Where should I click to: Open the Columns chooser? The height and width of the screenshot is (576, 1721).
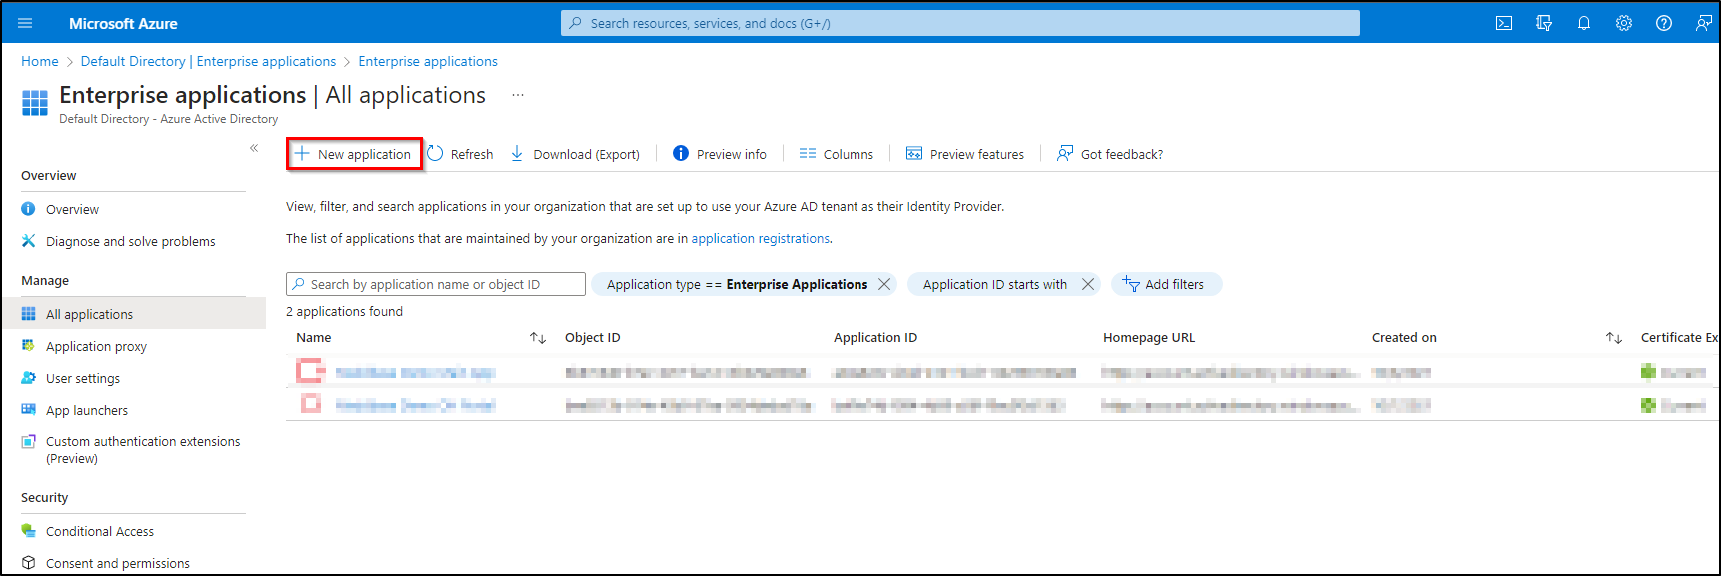[836, 154]
